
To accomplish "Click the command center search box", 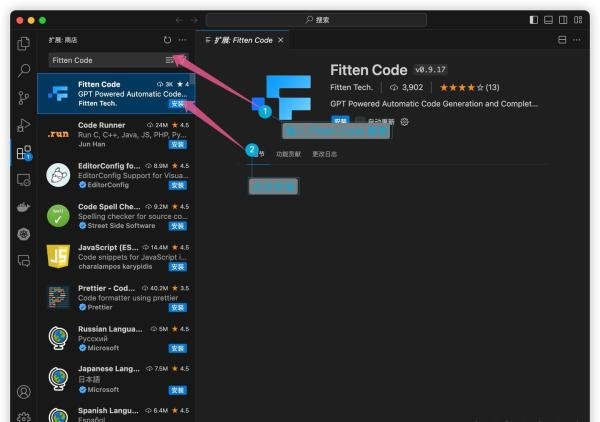I will 316,20.
